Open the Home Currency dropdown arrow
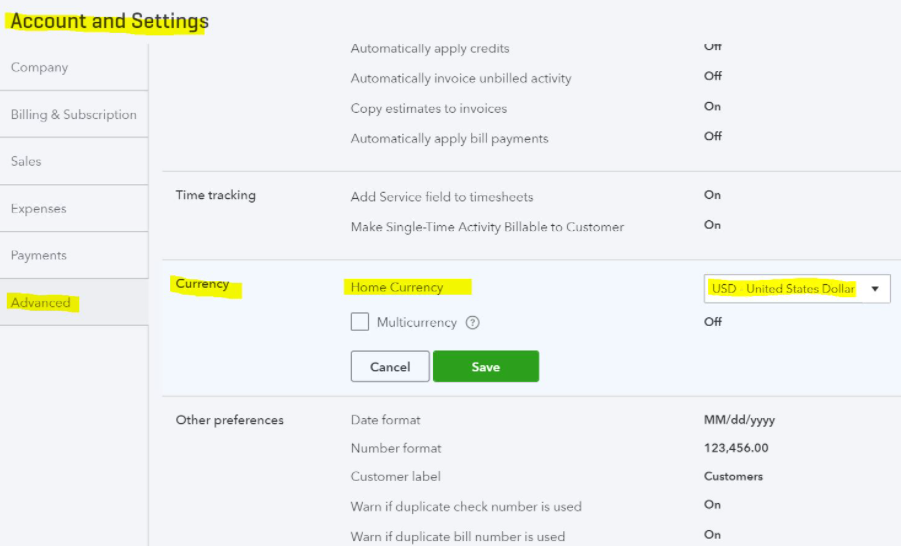 pyautogui.click(x=875, y=289)
